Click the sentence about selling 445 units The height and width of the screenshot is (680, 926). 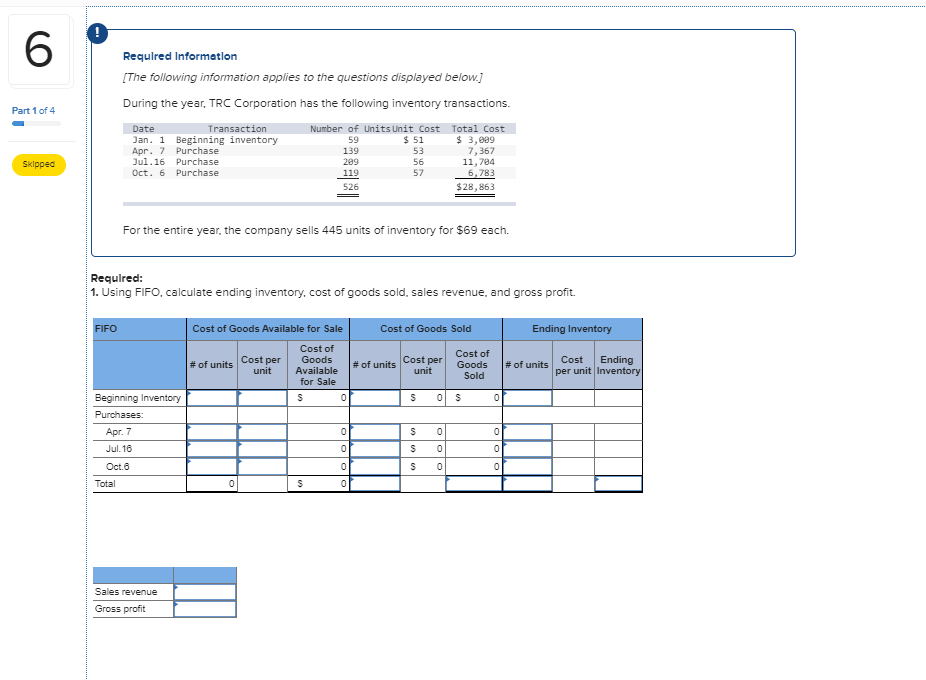[x=316, y=230]
